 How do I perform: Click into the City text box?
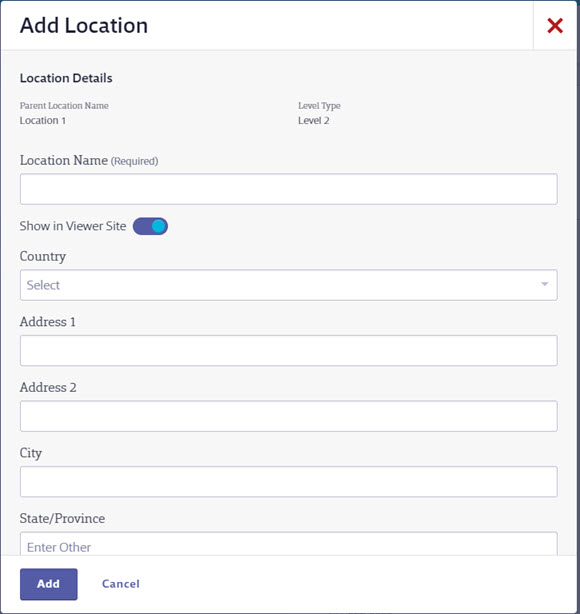(x=289, y=482)
